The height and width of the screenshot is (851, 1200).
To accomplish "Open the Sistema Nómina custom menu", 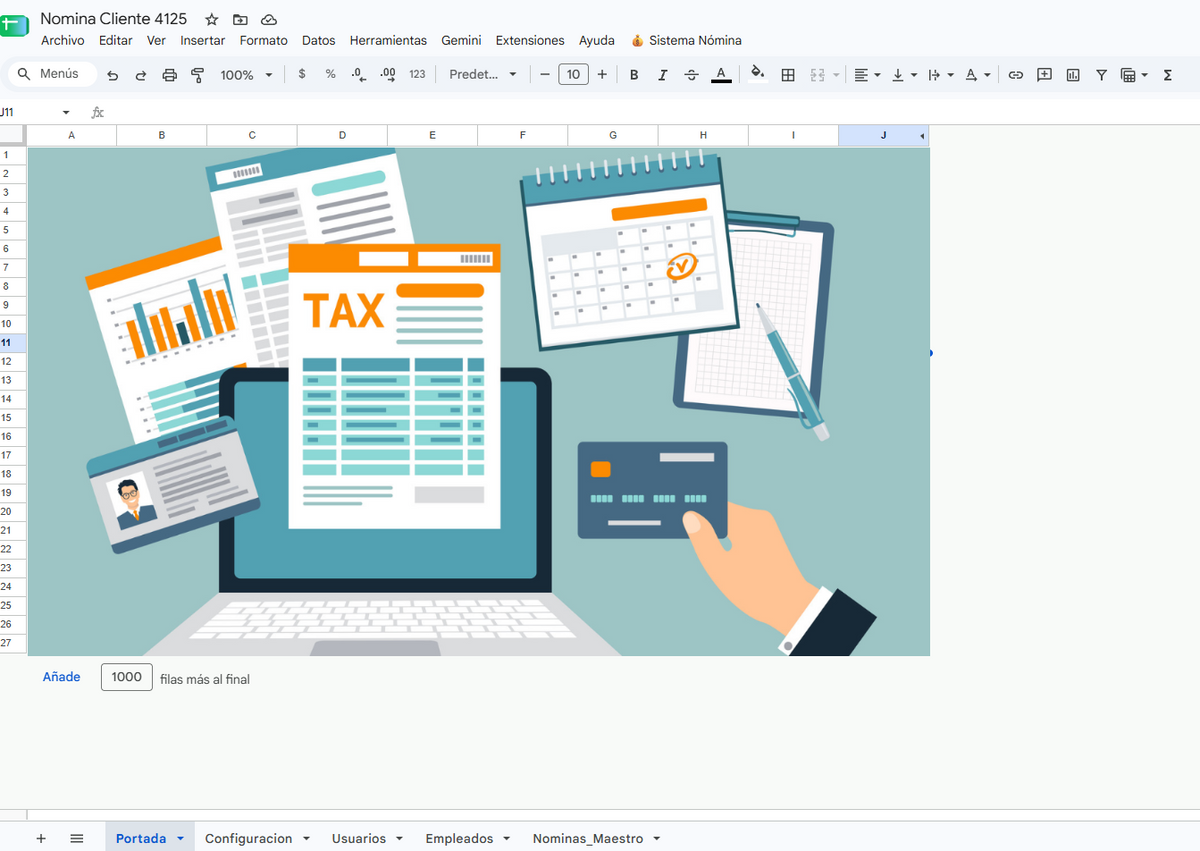I will (x=686, y=41).
